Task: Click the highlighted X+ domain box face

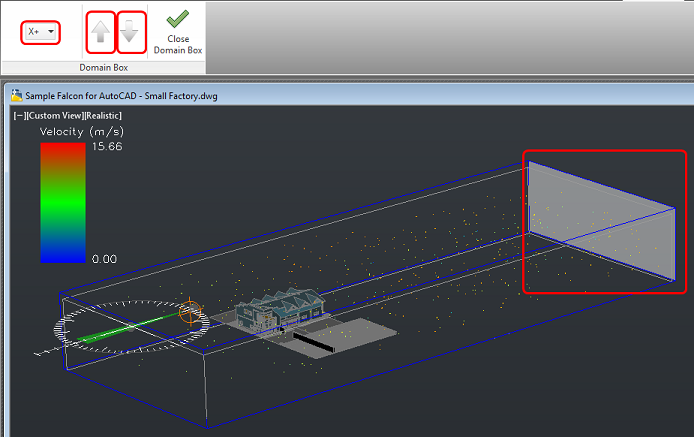Action: tap(602, 221)
